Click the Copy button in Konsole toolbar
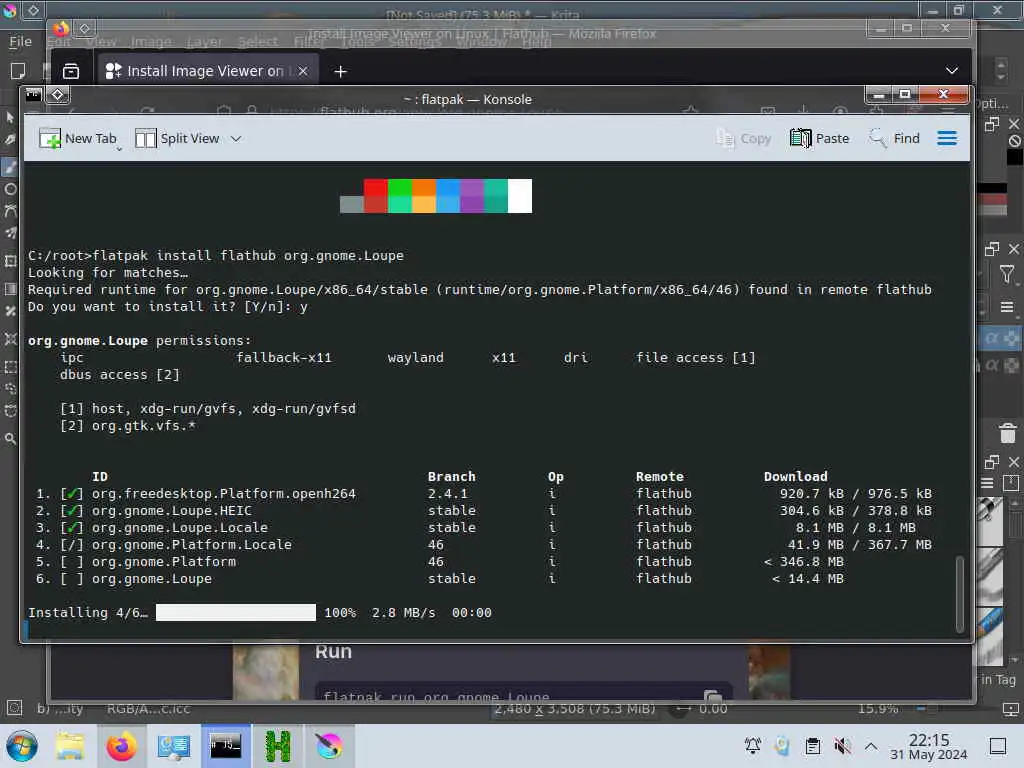The width and height of the screenshot is (1024, 768). 743,138
